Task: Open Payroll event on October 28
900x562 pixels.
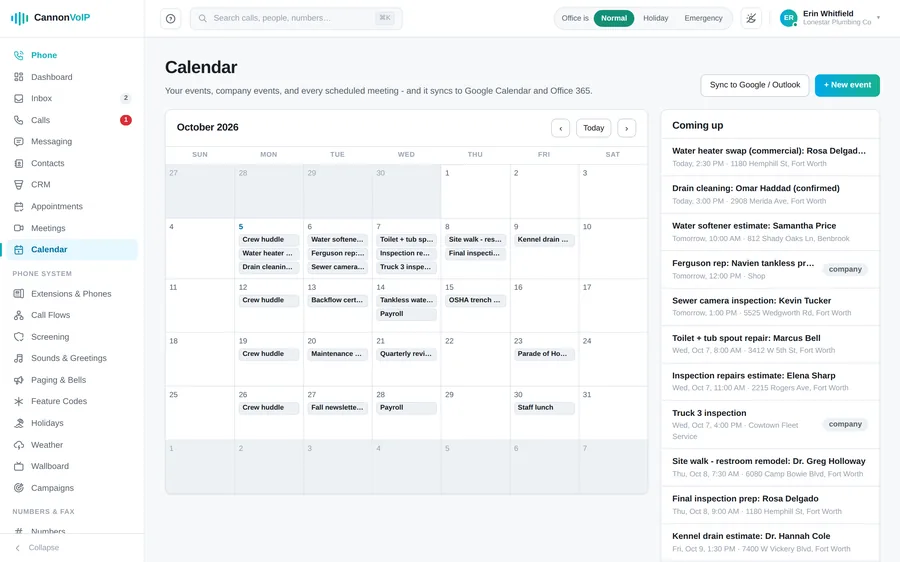Action: (x=406, y=408)
